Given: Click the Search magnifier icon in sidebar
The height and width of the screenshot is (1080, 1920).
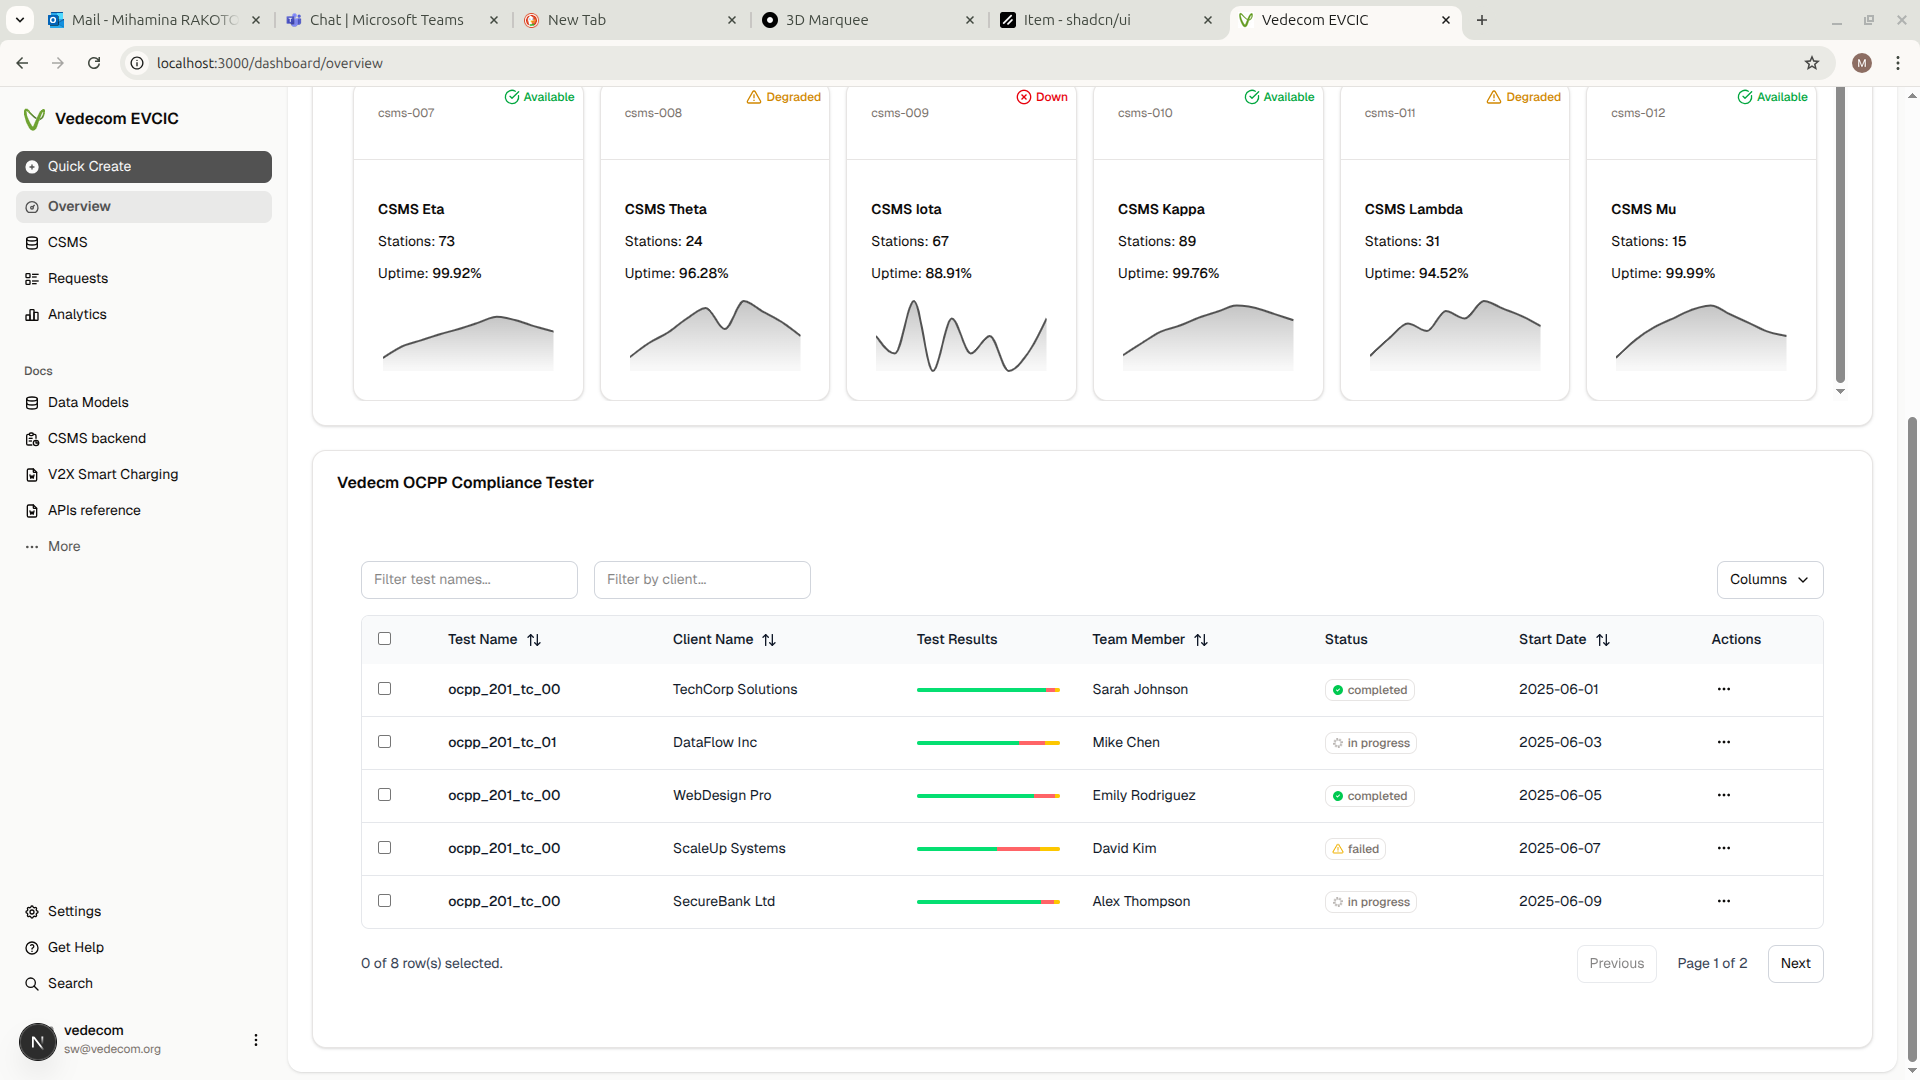Looking at the screenshot, I should [x=32, y=984].
